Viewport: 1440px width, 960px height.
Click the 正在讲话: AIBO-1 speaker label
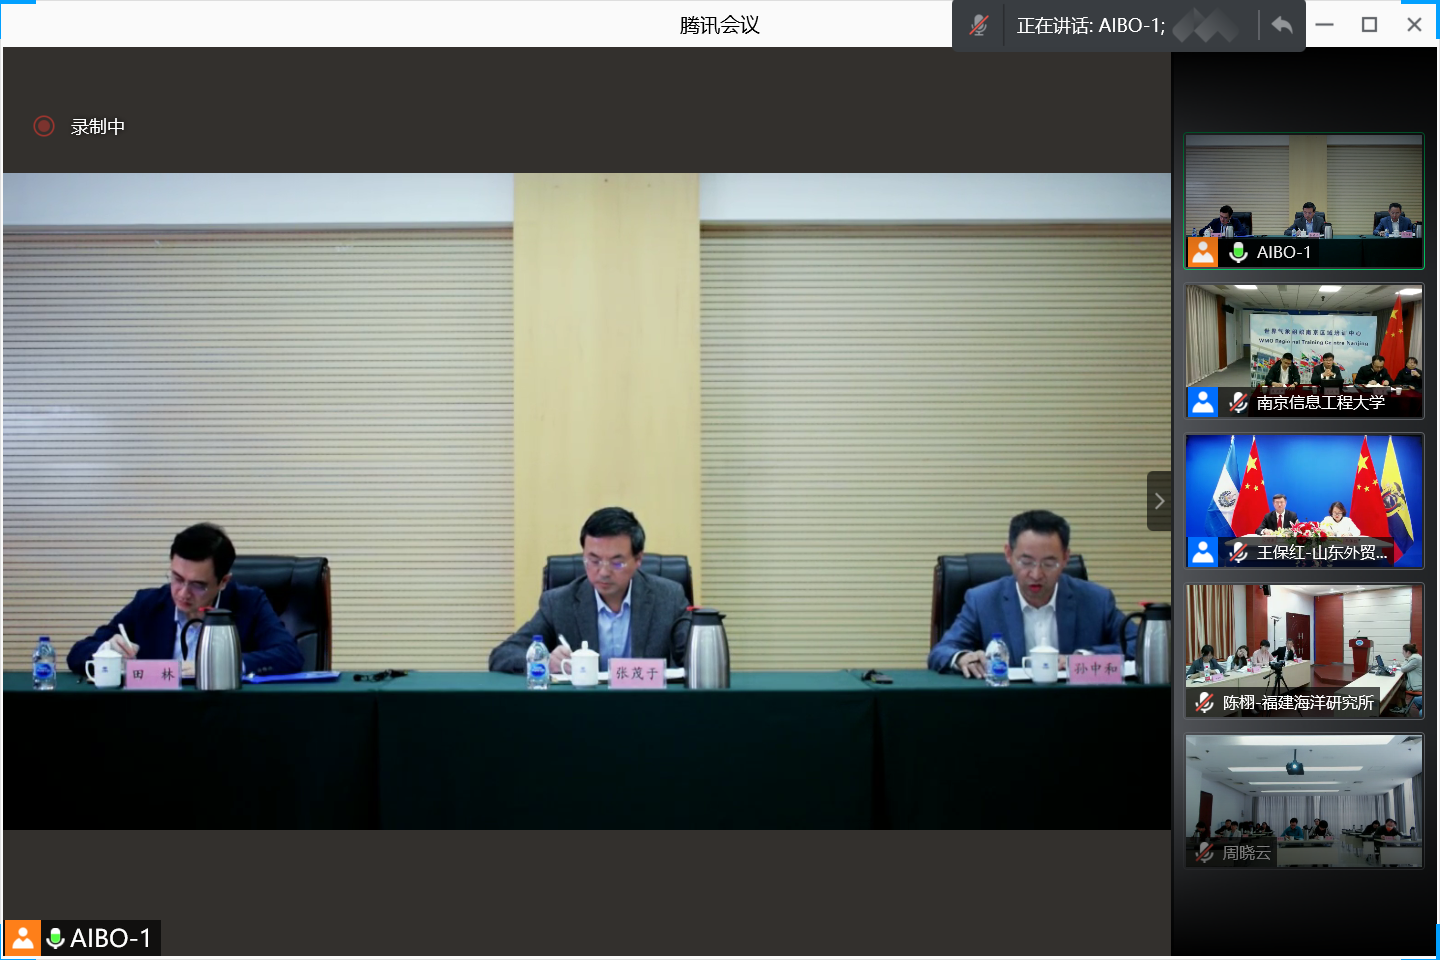[x=1090, y=26]
